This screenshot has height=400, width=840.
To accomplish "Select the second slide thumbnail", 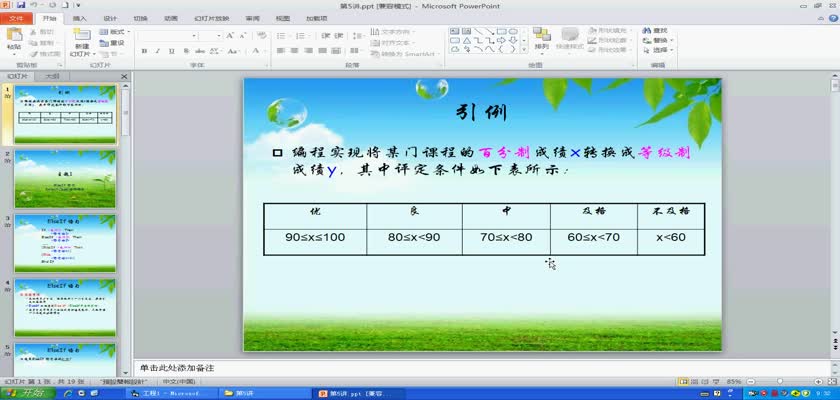I will [x=64, y=178].
